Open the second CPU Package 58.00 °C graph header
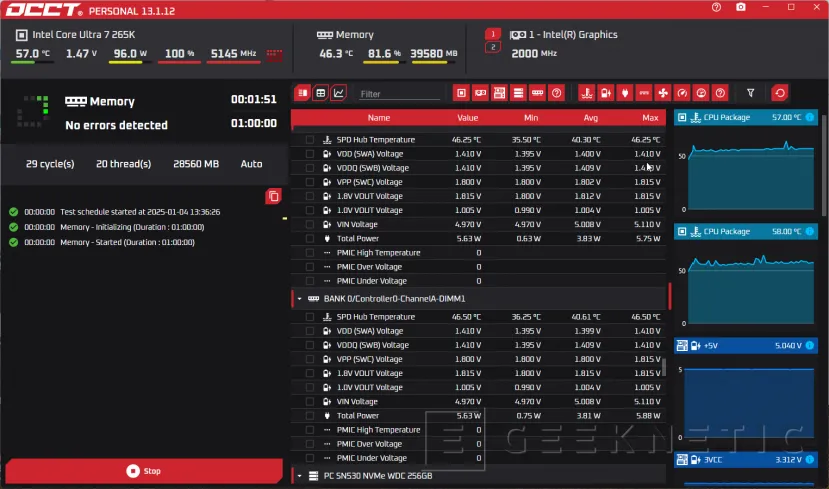Image resolution: width=829 pixels, height=489 pixels. (745, 232)
